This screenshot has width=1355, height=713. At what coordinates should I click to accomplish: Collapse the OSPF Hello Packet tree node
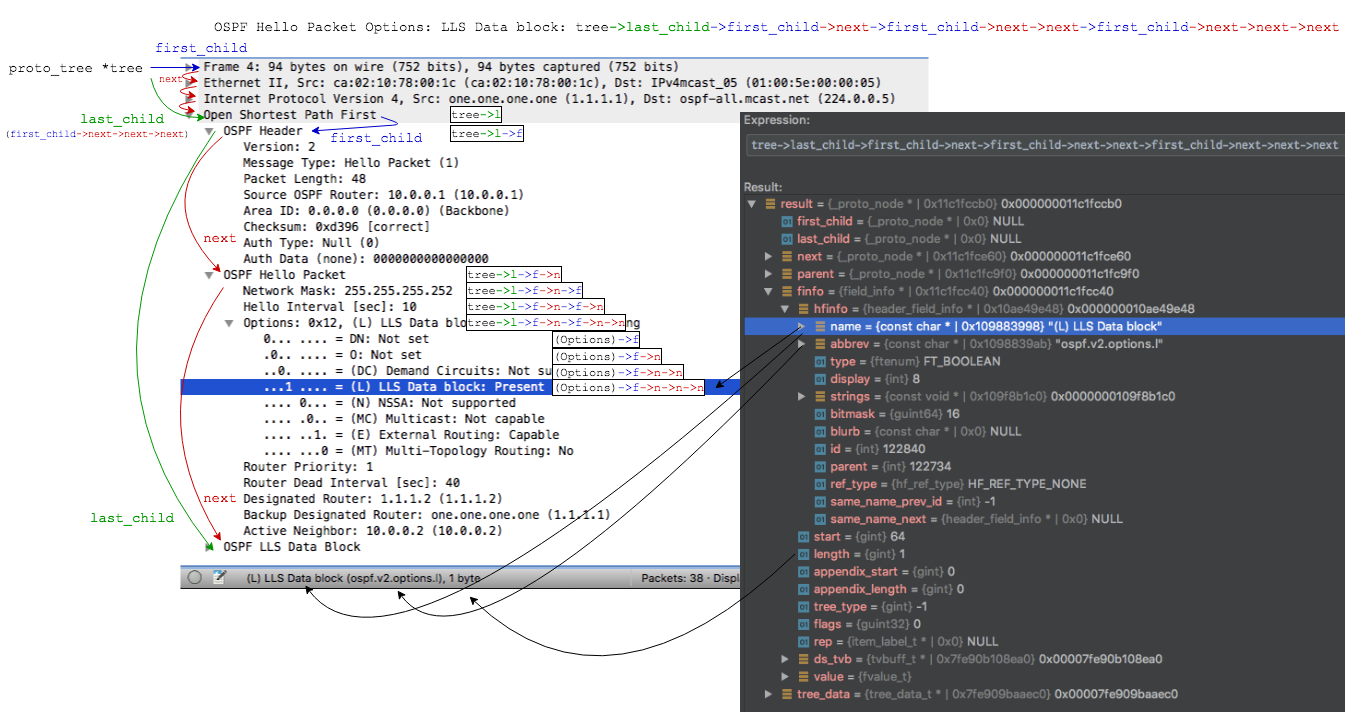tap(209, 274)
